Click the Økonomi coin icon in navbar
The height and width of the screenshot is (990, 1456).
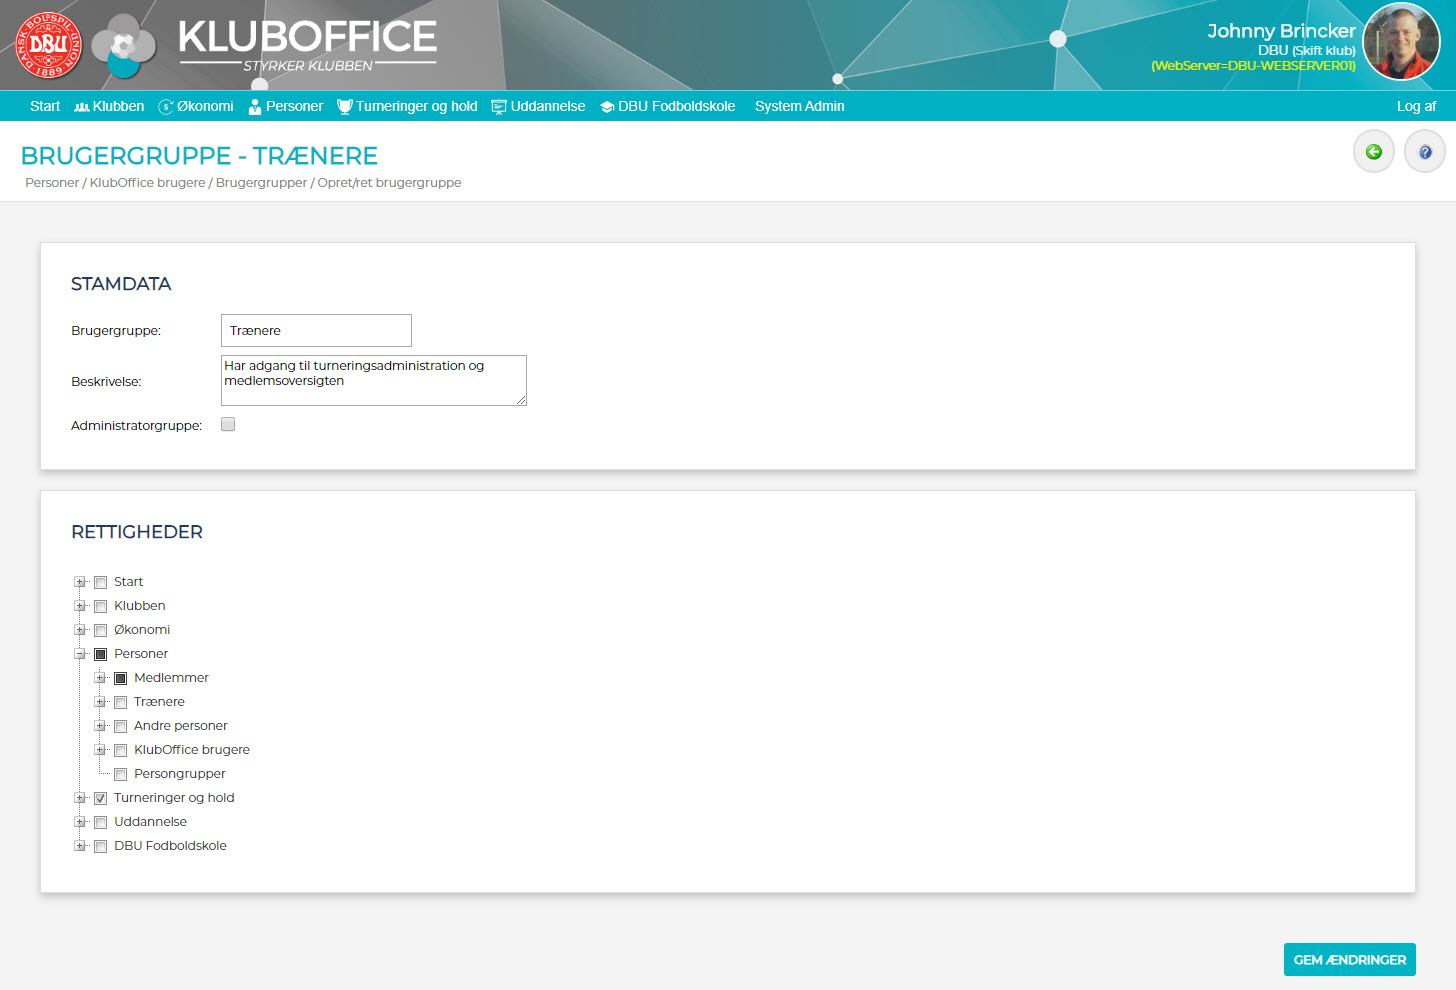pos(166,106)
